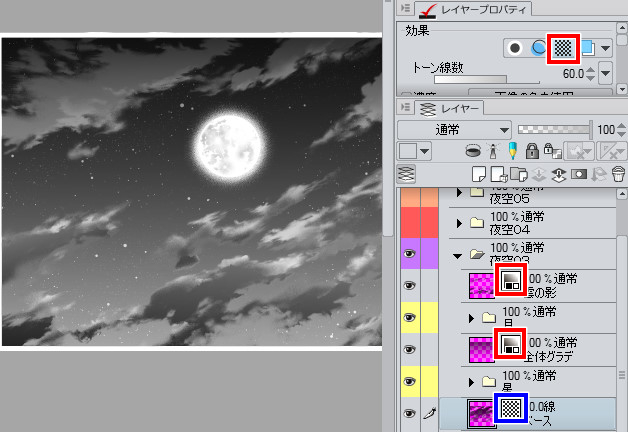Set as reference layer lighthouse icon

coord(493,151)
